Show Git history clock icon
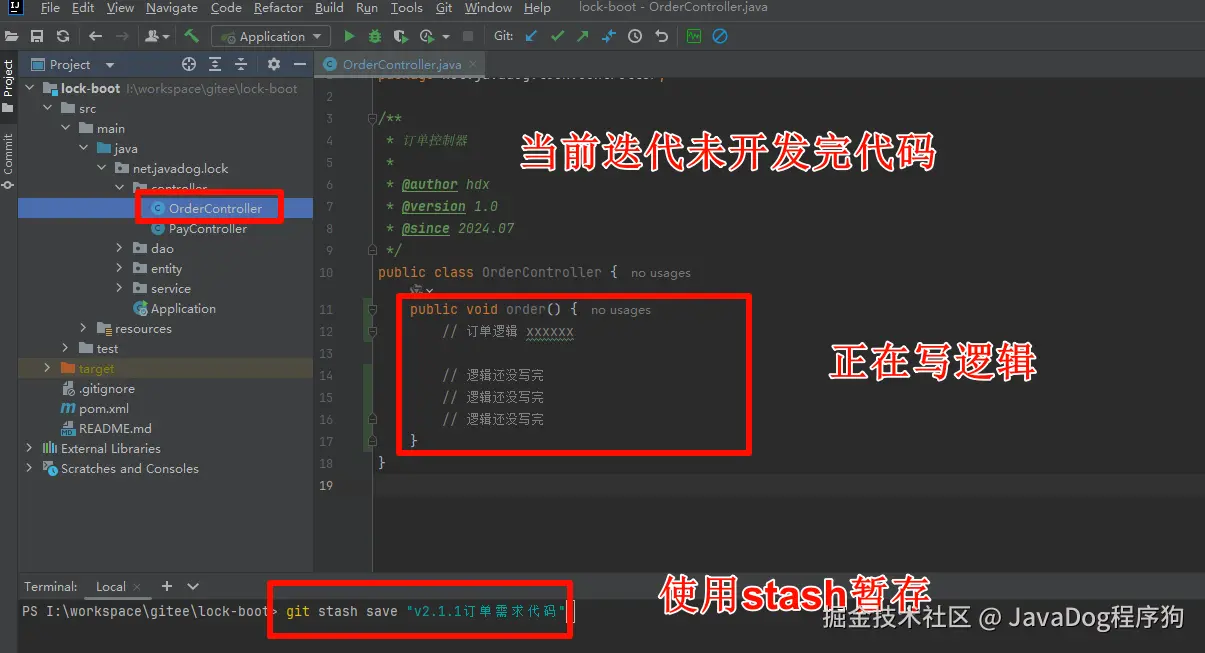 coord(635,36)
